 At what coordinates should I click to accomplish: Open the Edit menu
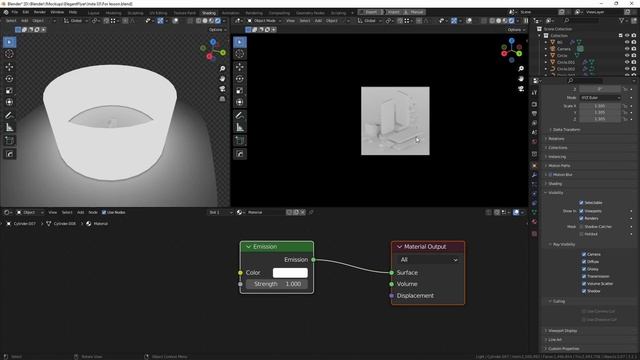(26, 12)
